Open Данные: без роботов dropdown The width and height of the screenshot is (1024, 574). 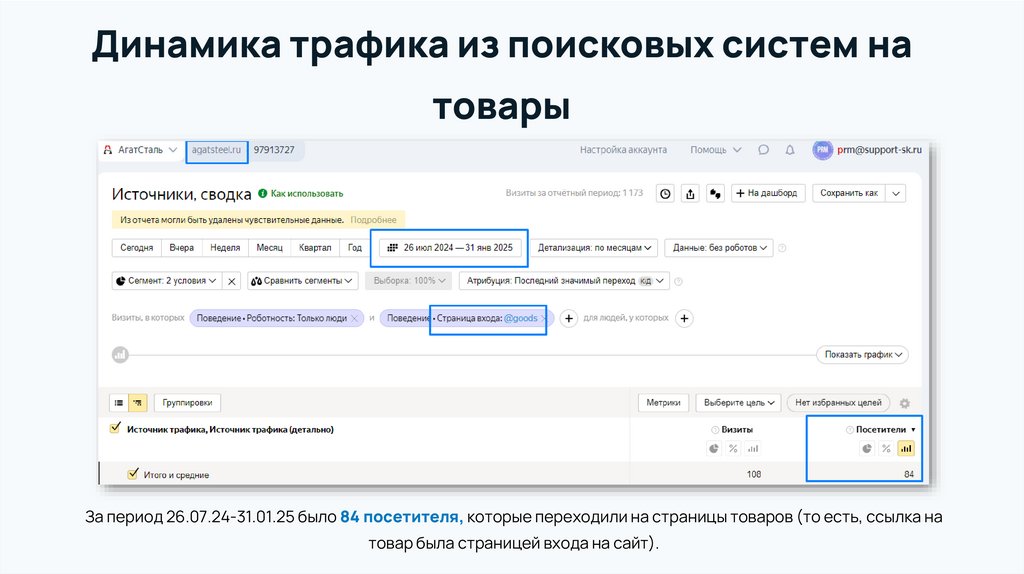[719, 248]
